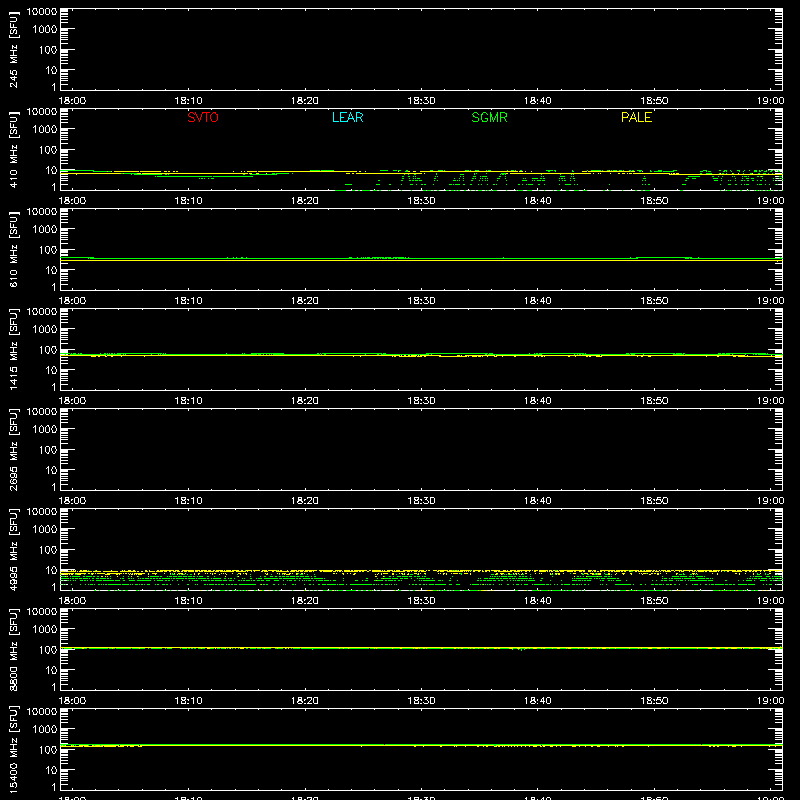Select the 1415 MHz [SFU] axis title
Screen dimensions: 800x800
[13, 349]
